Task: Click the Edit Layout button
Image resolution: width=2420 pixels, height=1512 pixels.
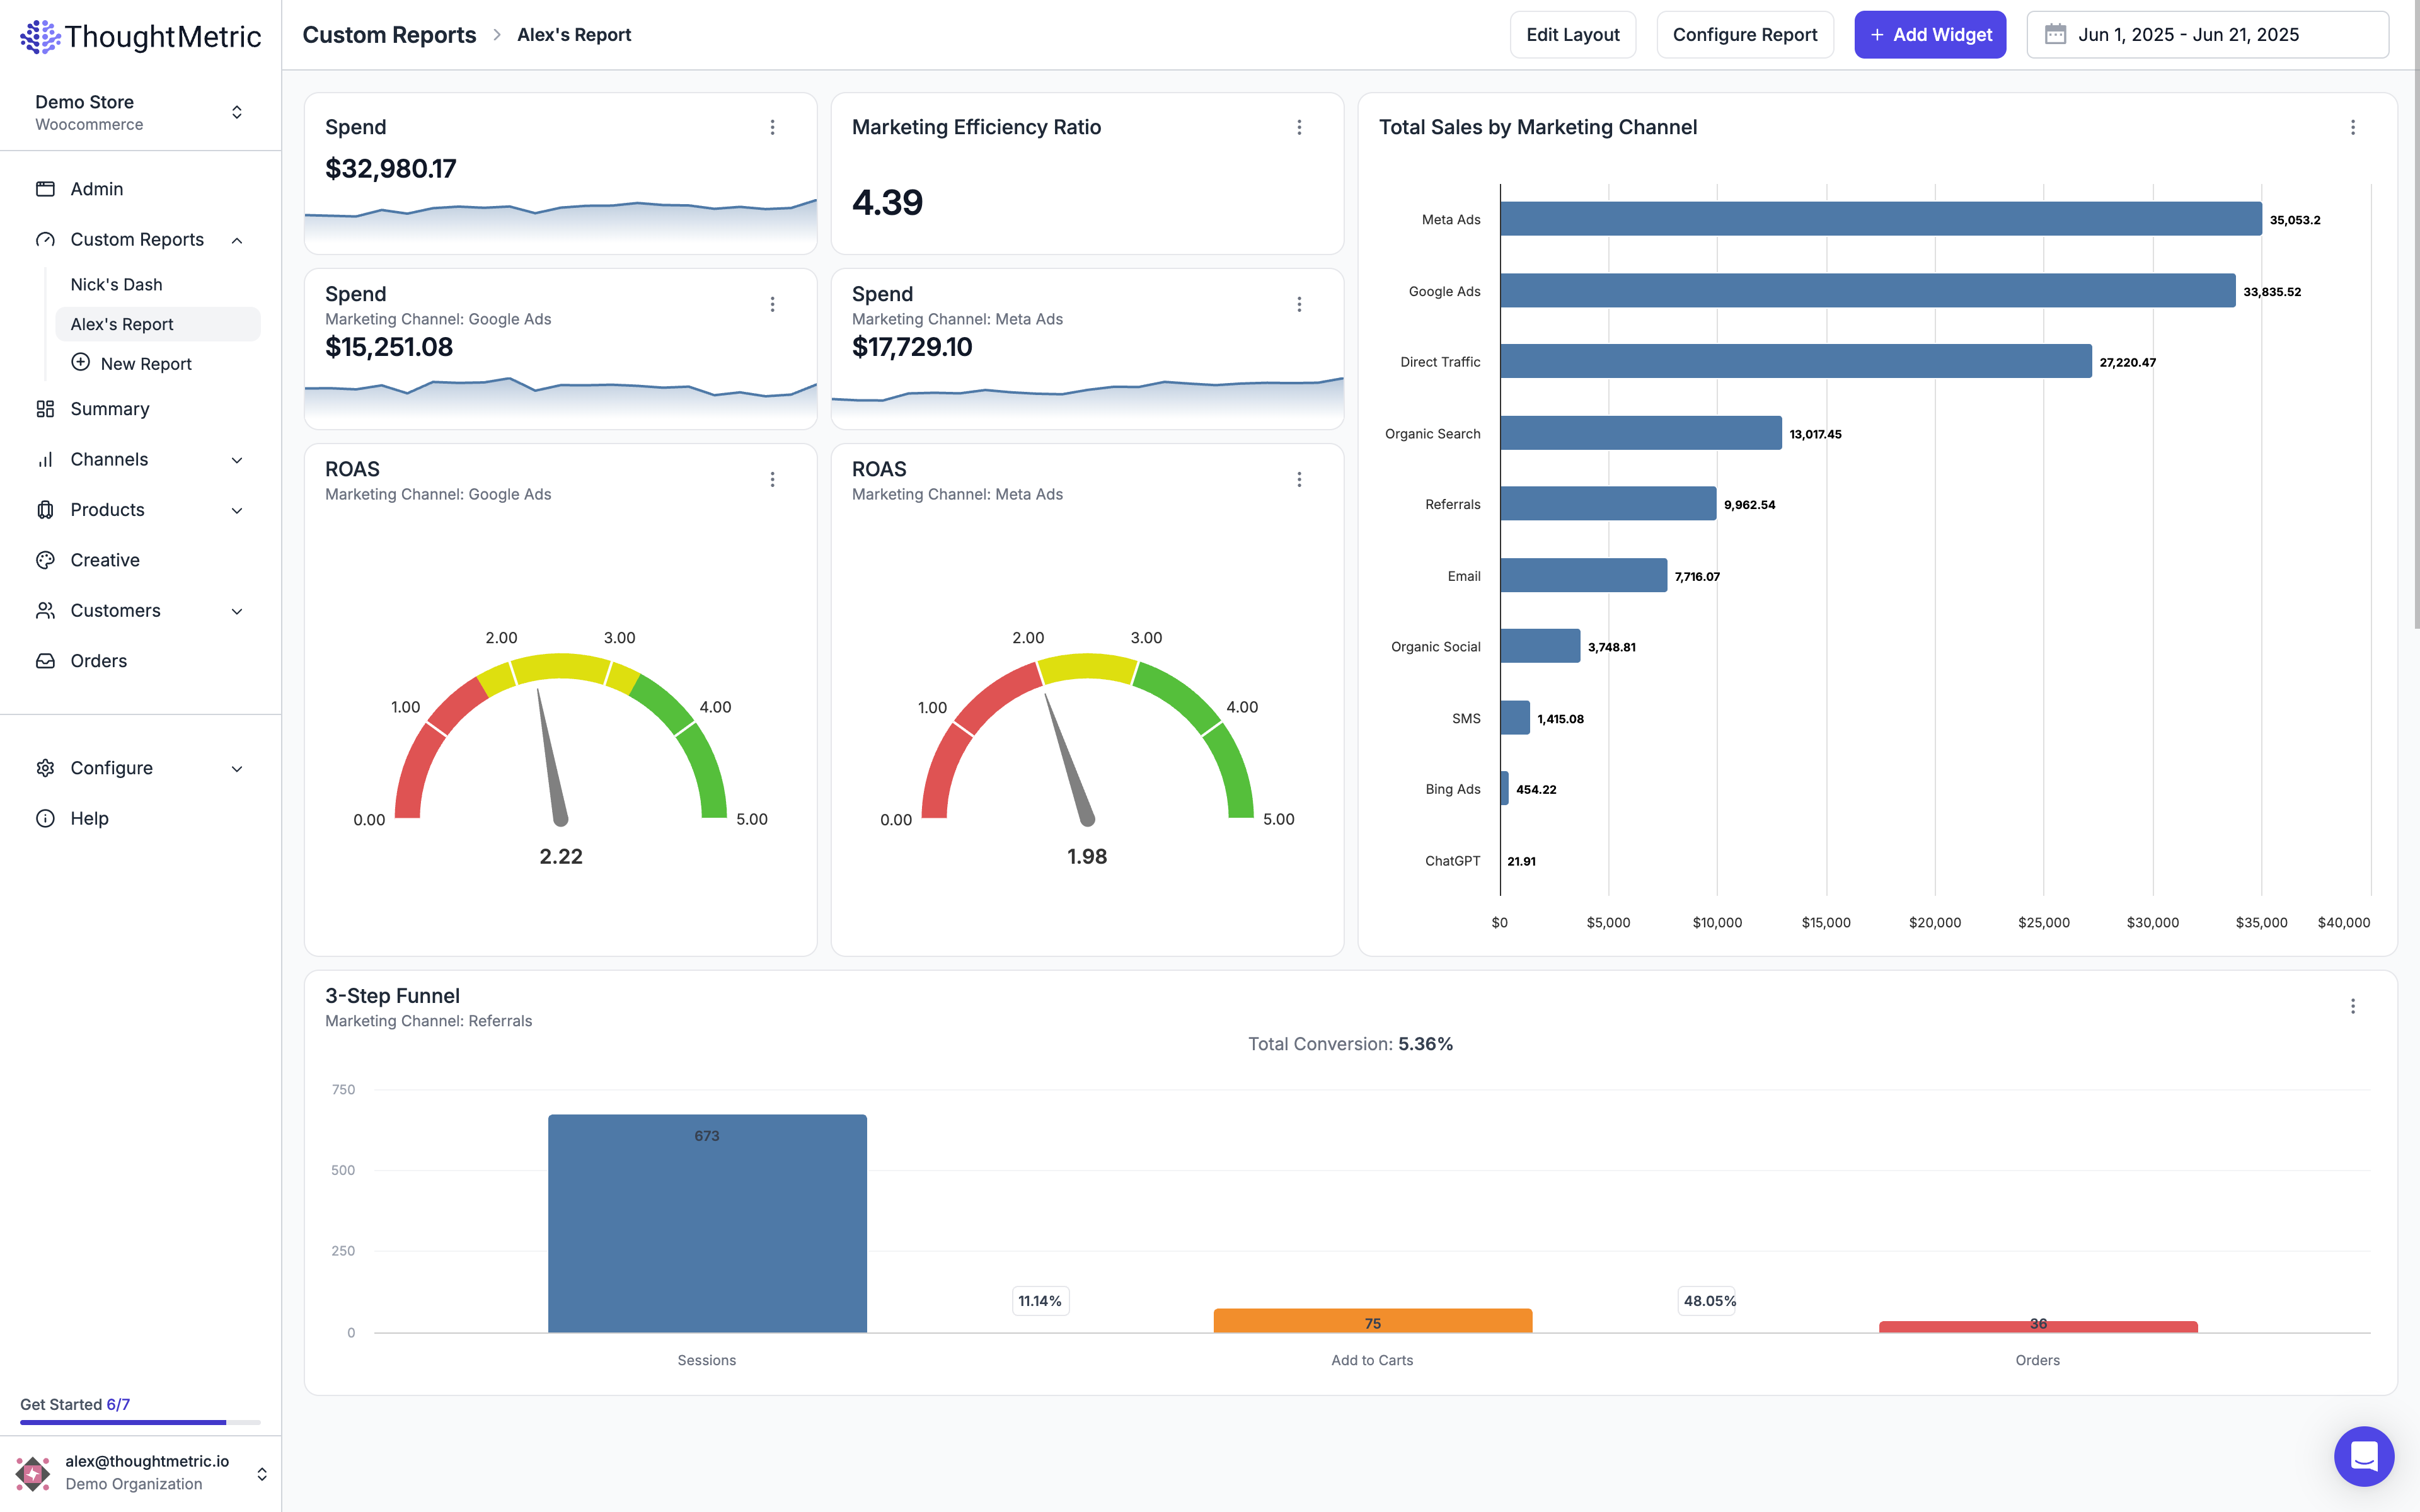Action: [x=1572, y=35]
